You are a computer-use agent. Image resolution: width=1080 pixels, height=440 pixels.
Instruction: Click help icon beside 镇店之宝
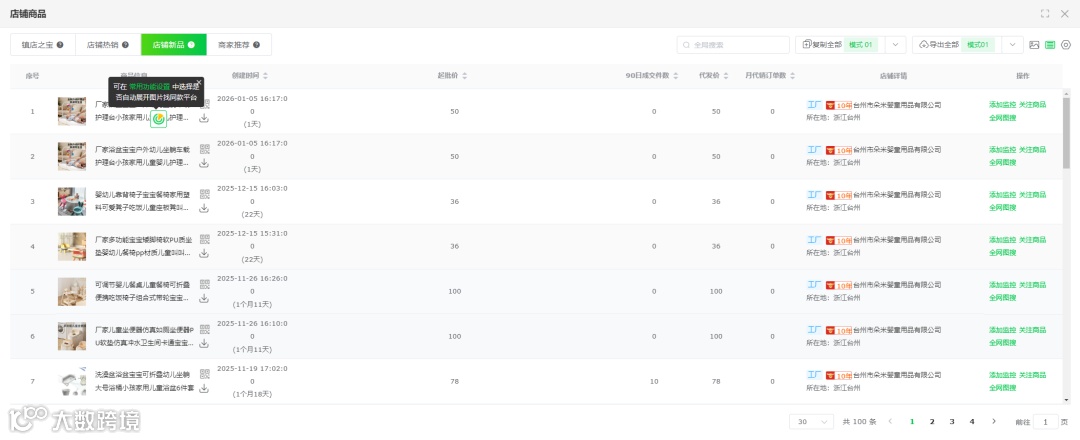[x=60, y=45]
